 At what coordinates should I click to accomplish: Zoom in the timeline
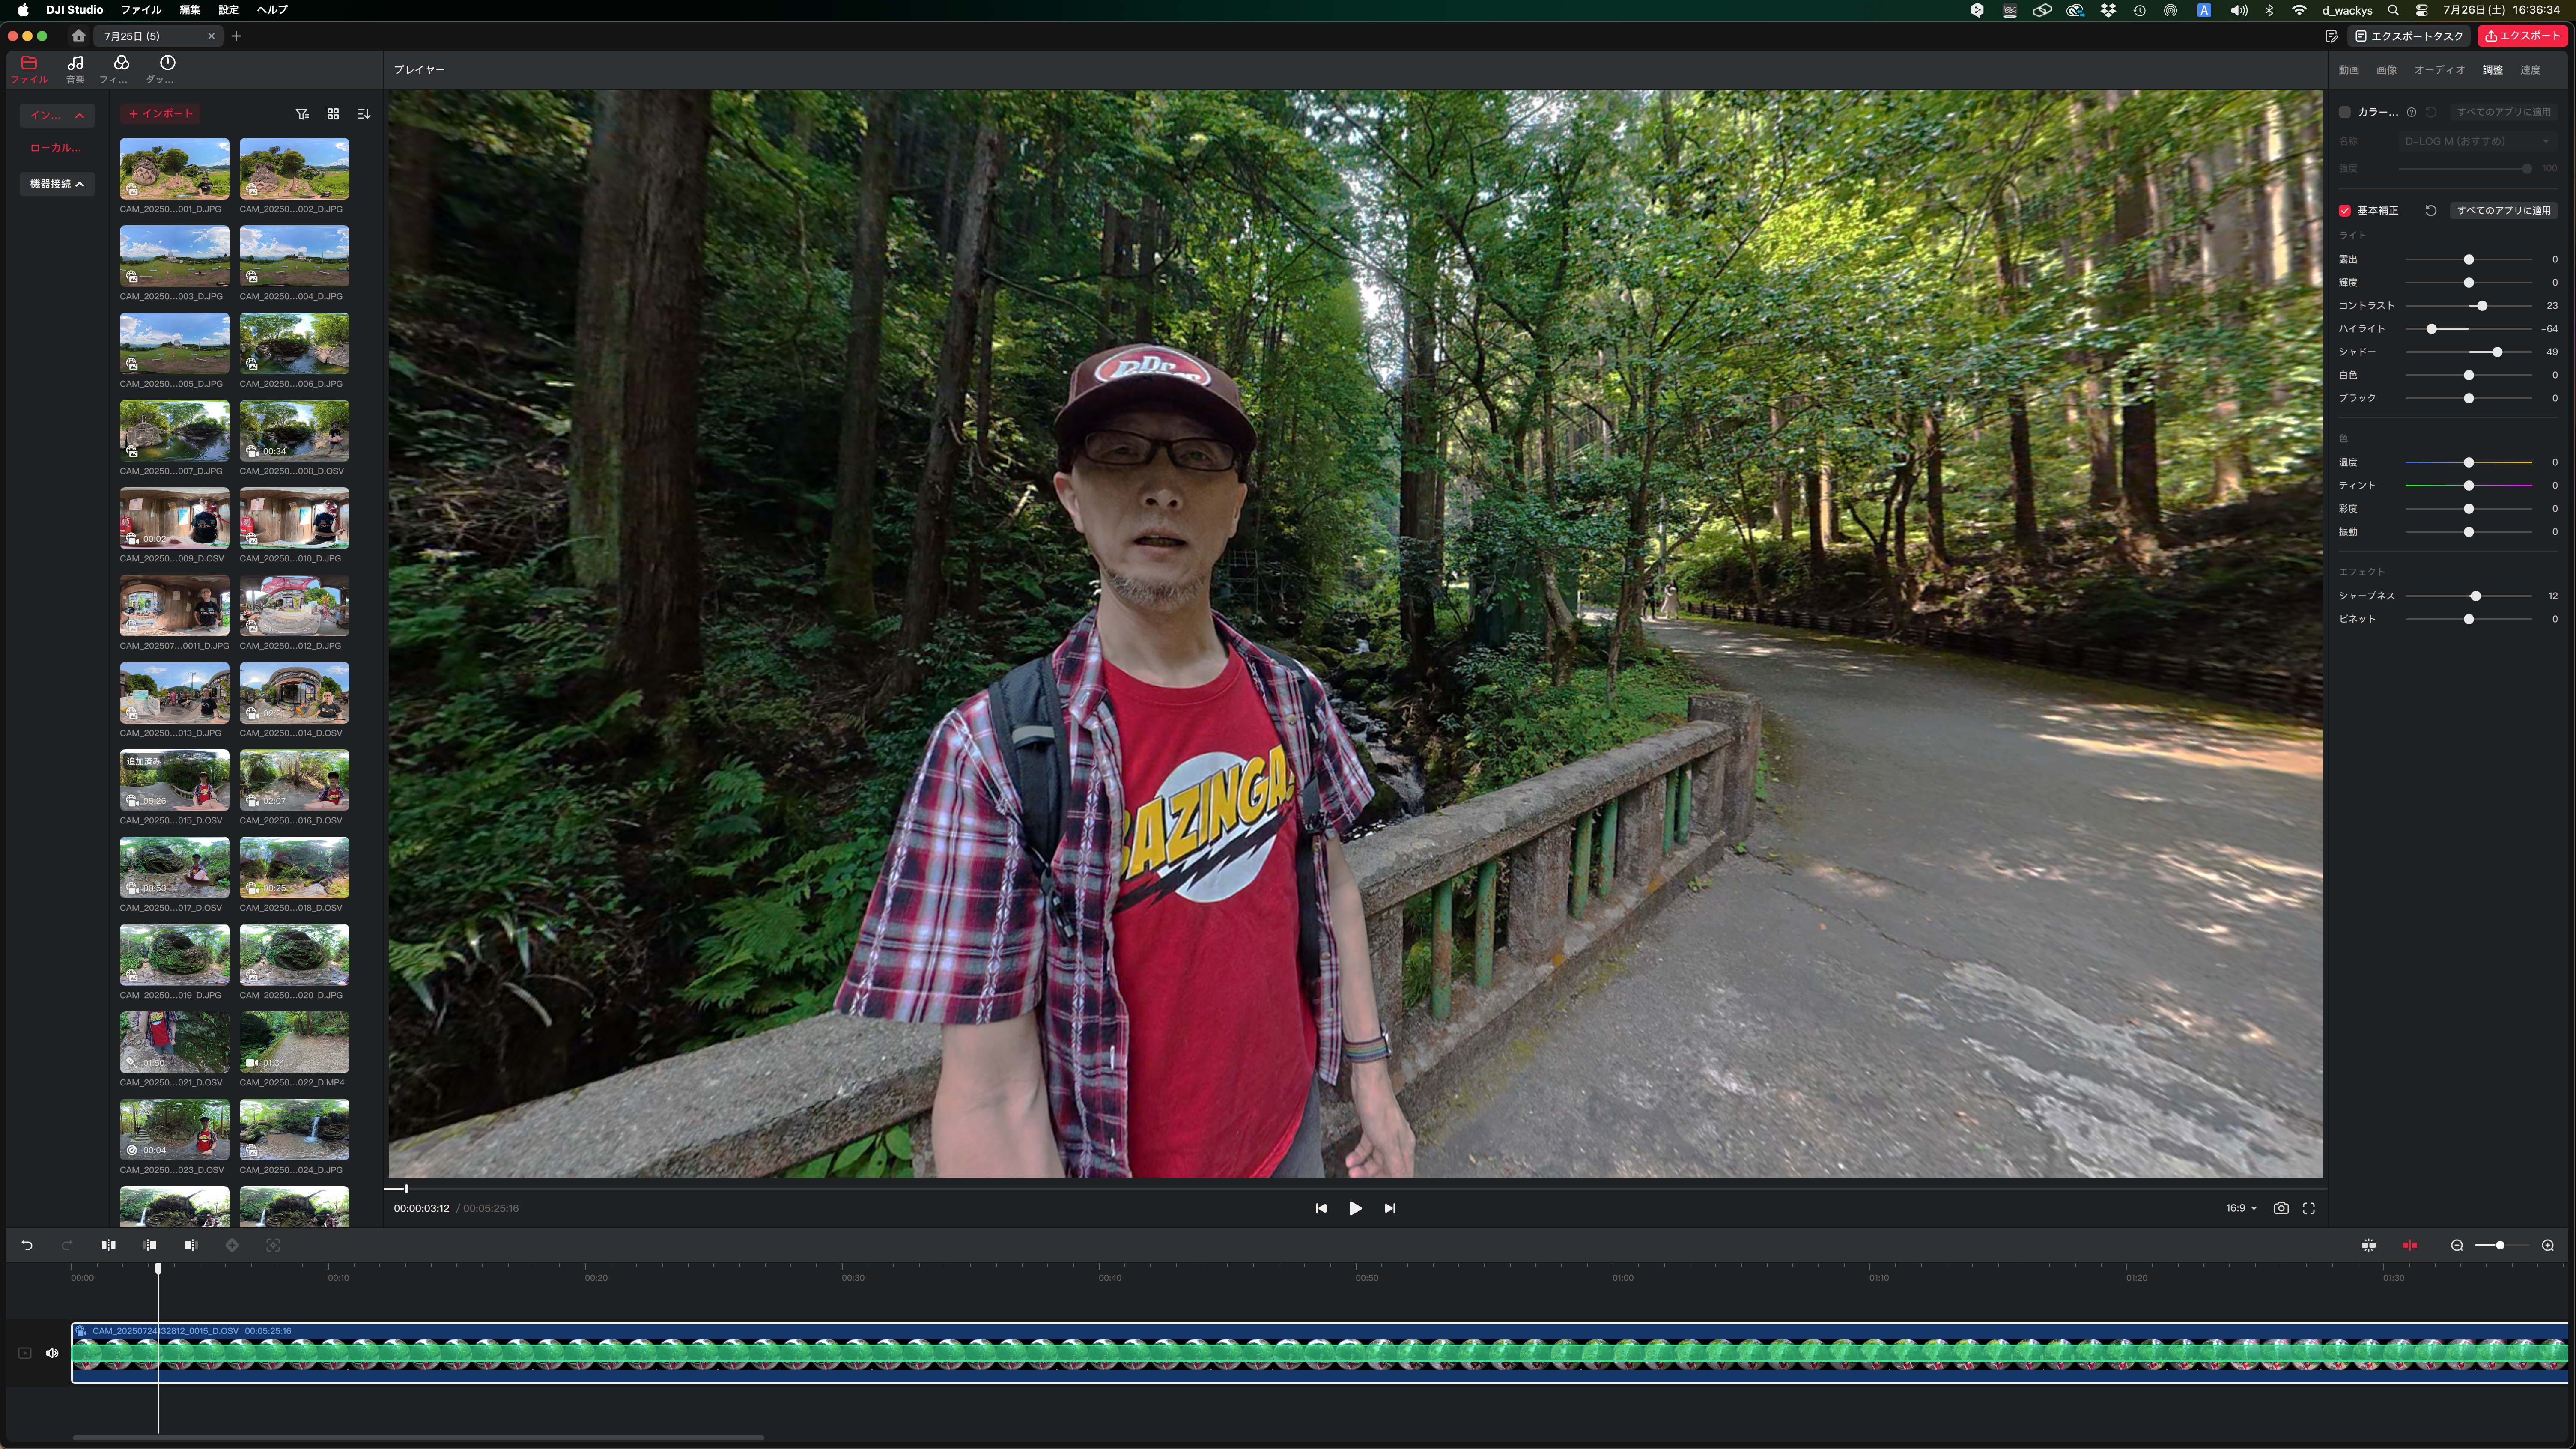2548,1245
